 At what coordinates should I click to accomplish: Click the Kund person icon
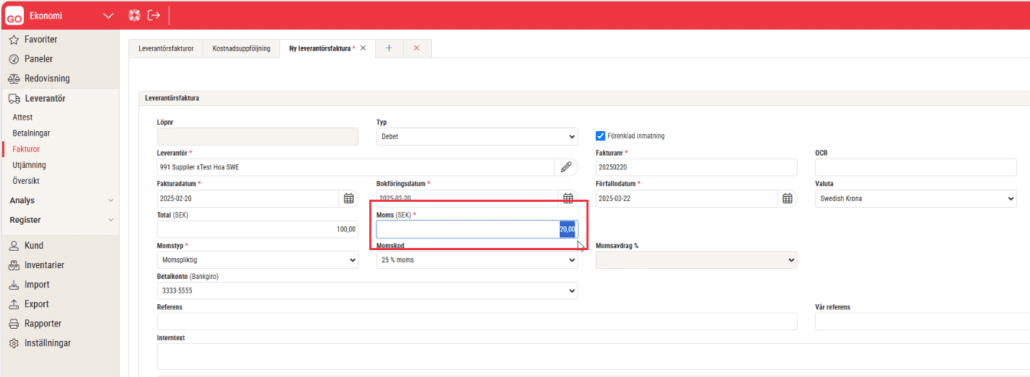click(13, 246)
